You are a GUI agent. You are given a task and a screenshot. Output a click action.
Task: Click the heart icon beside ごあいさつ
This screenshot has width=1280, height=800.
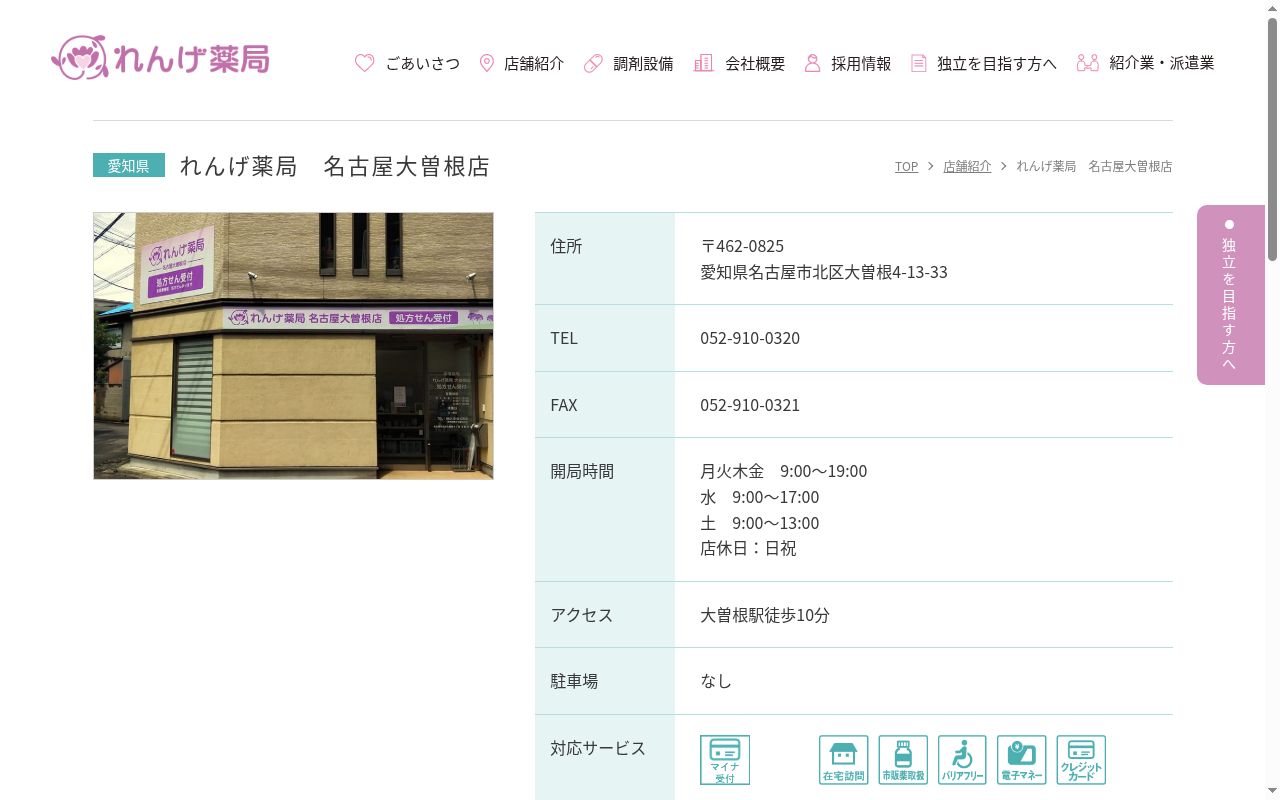pos(365,63)
